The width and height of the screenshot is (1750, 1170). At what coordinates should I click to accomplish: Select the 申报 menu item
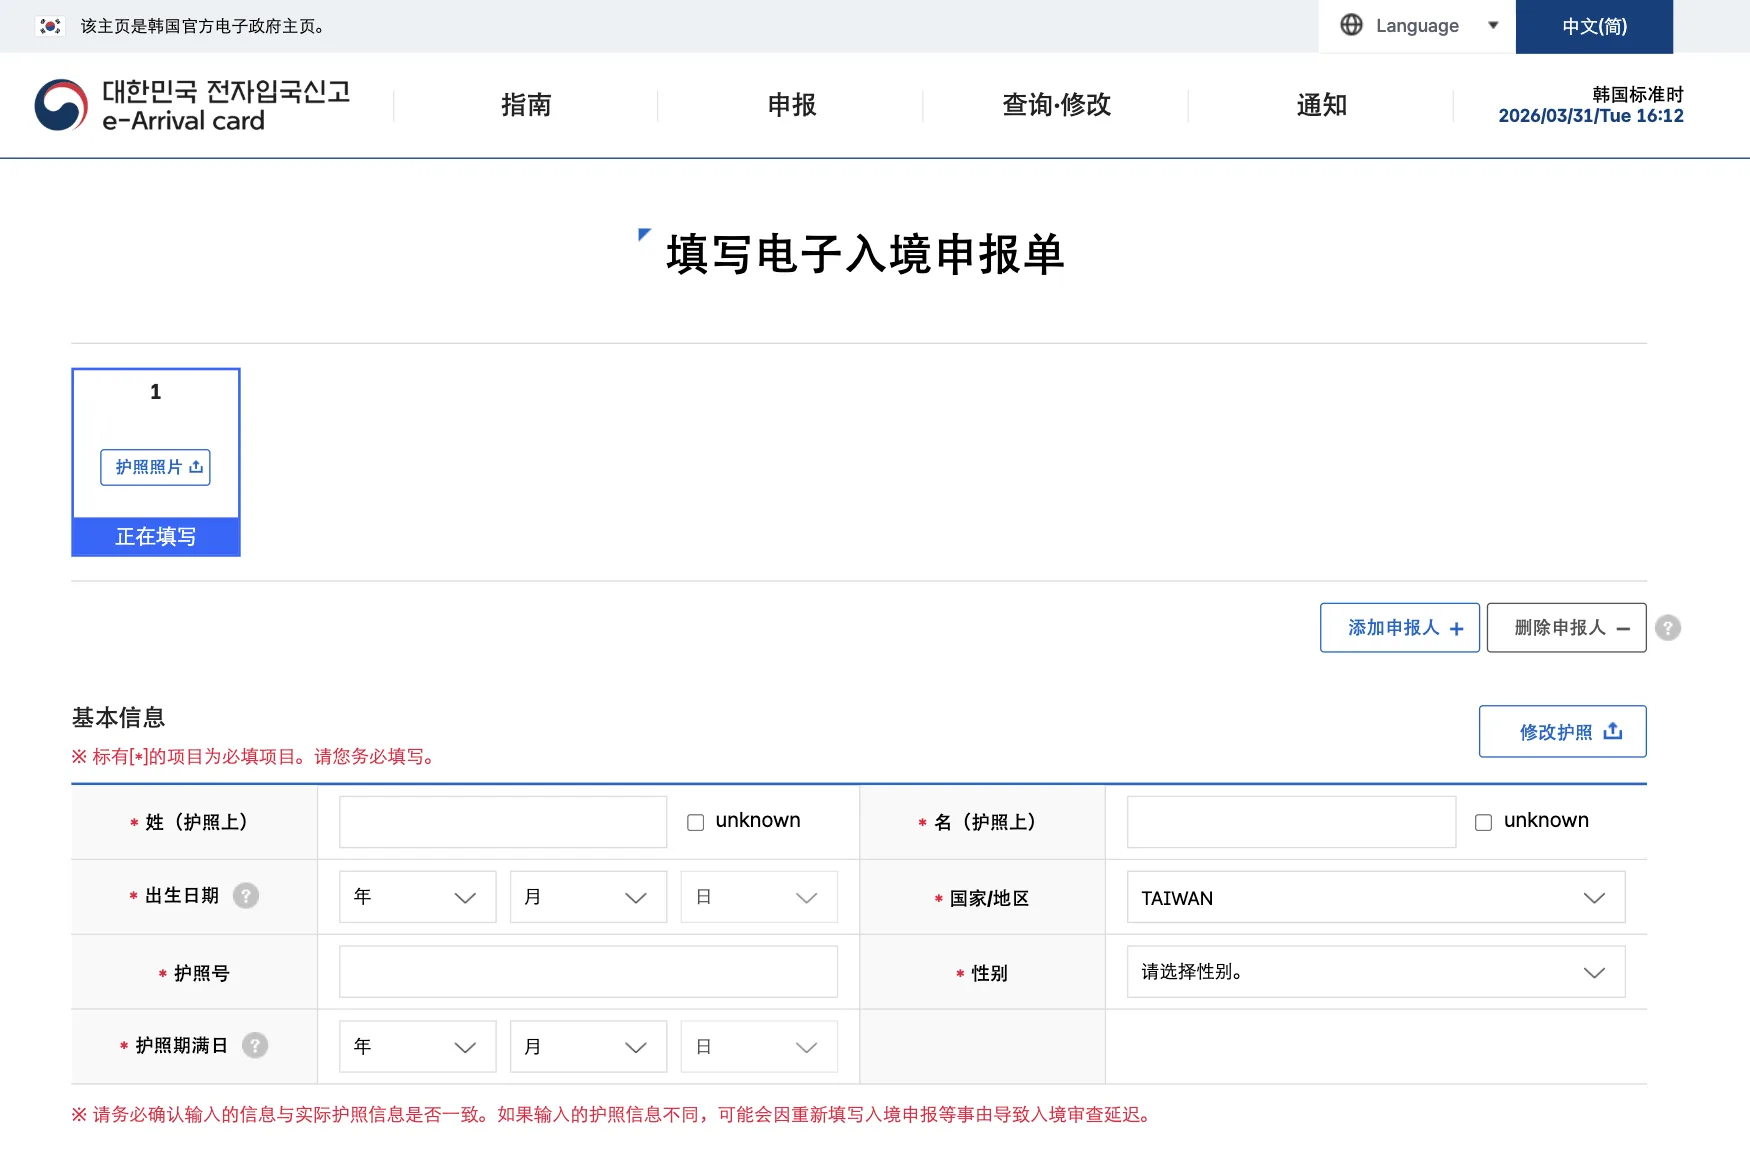789,105
